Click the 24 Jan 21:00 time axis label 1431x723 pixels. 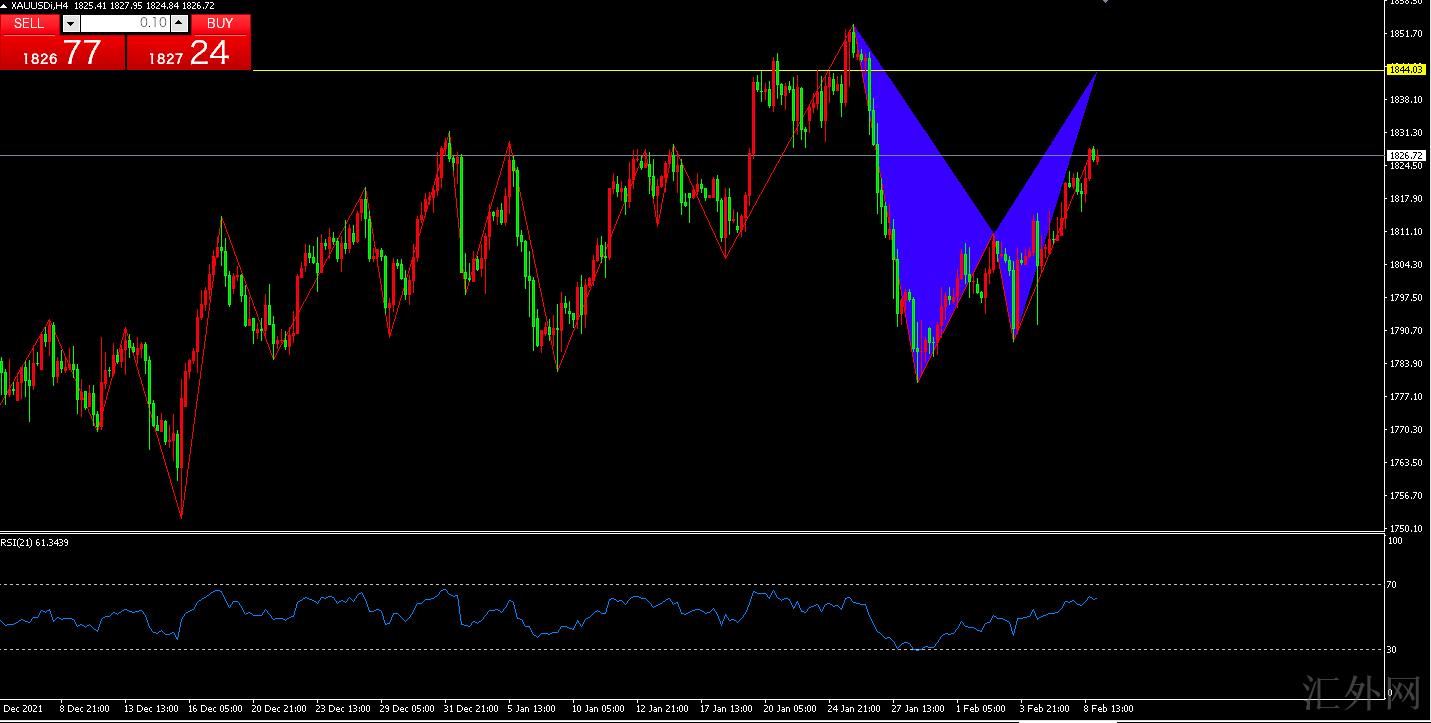click(855, 708)
